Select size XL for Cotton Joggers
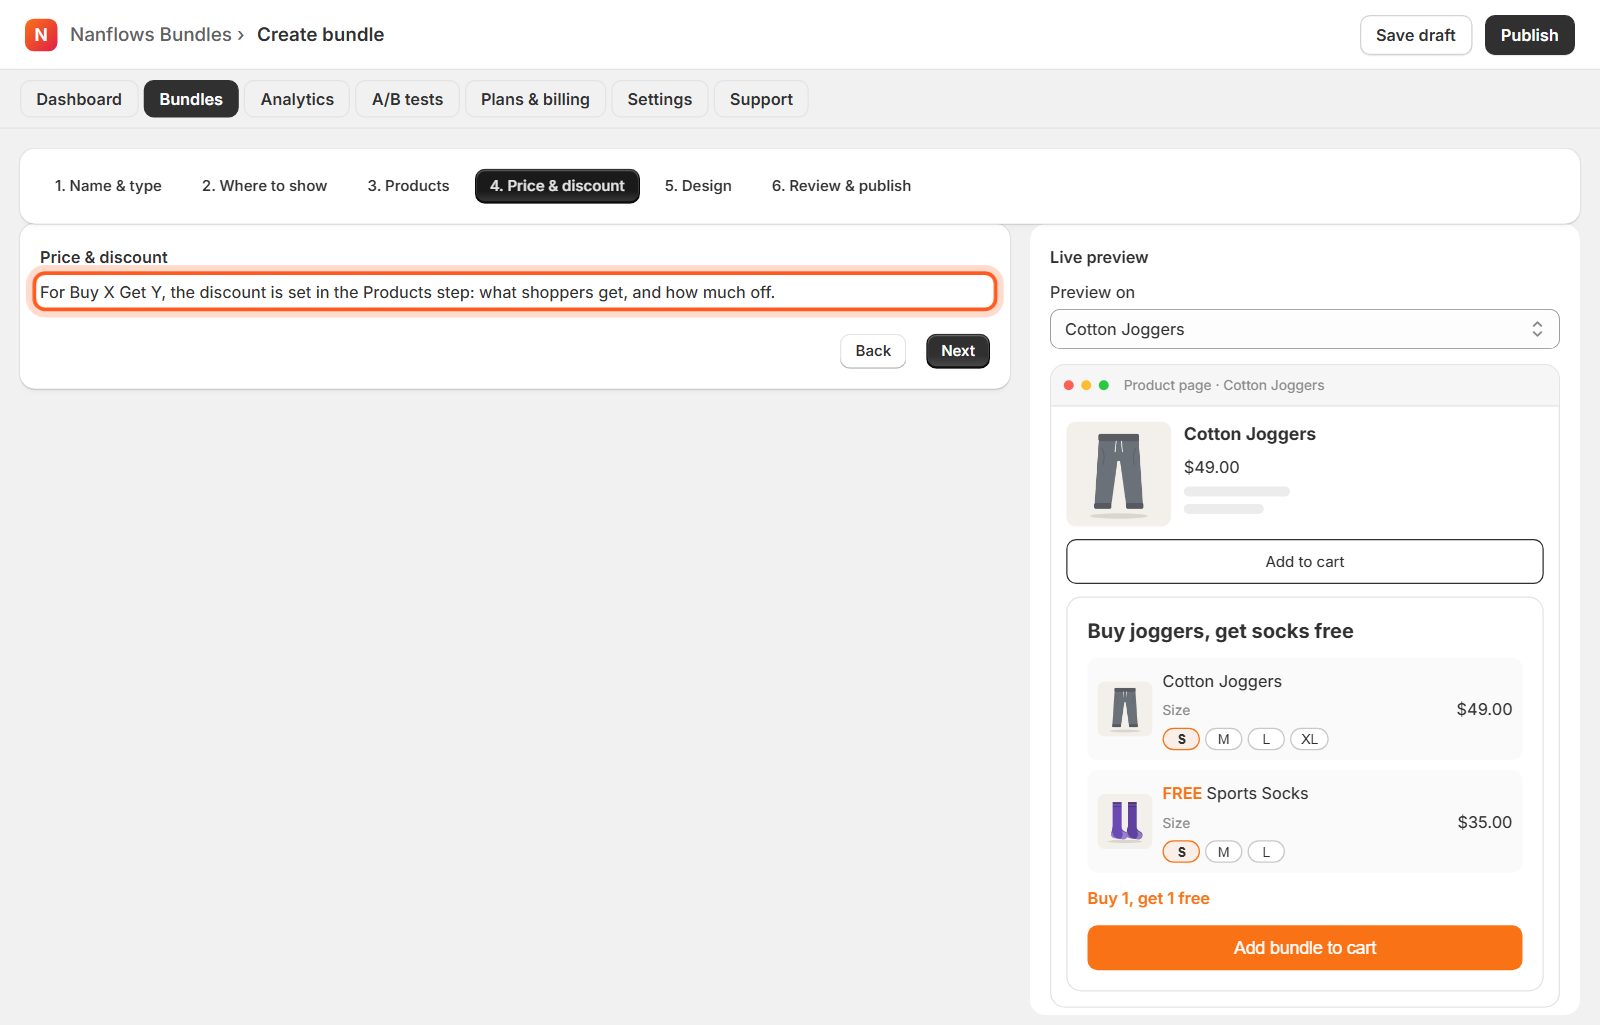1600x1025 pixels. pos(1309,739)
